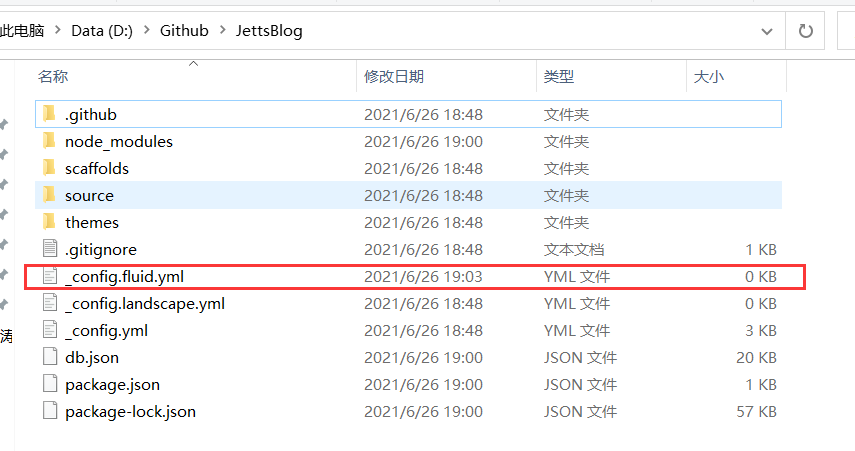Expand the Data (D:) breadcrumb chevron
The height and width of the screenshot is (451, 855).
pos(147,31)
